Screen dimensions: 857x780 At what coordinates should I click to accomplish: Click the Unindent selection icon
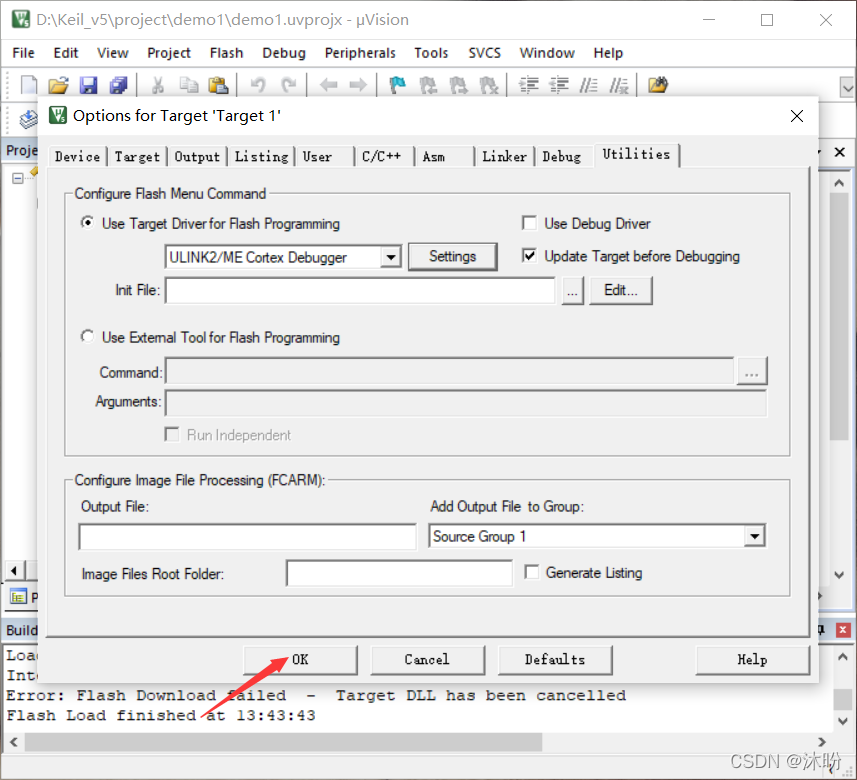559,85
